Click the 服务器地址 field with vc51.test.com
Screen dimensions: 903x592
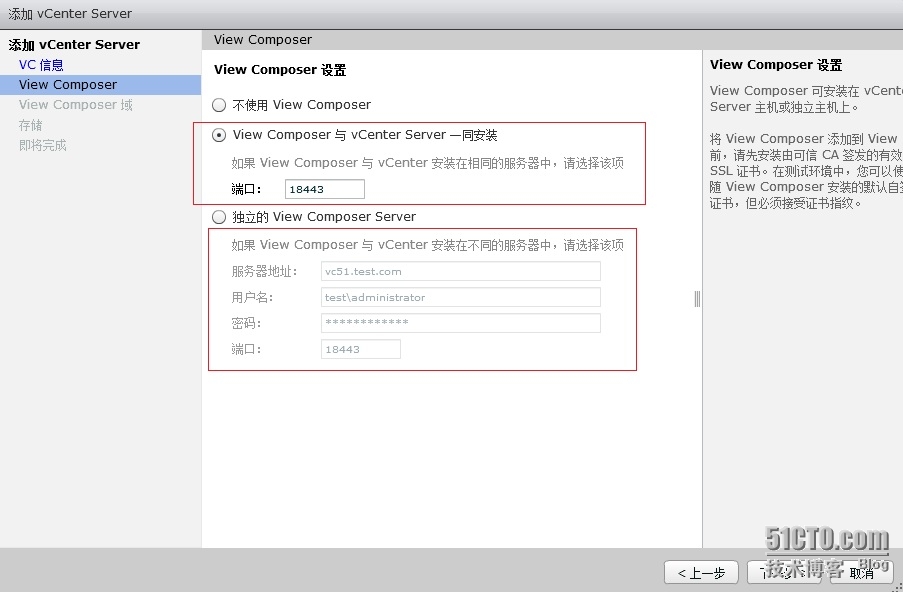pyautogui.click(x=461, y=271)
